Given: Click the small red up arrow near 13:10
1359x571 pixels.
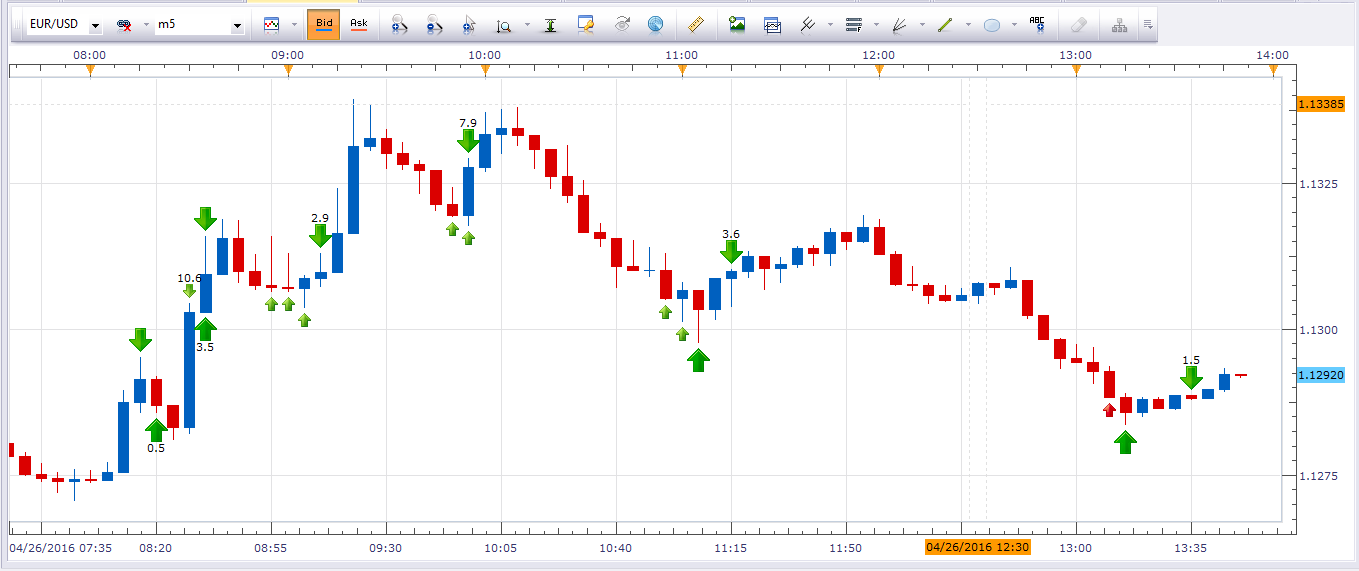Looking at the screenshot, I should pyautogui.click(x=1109, y=409).
